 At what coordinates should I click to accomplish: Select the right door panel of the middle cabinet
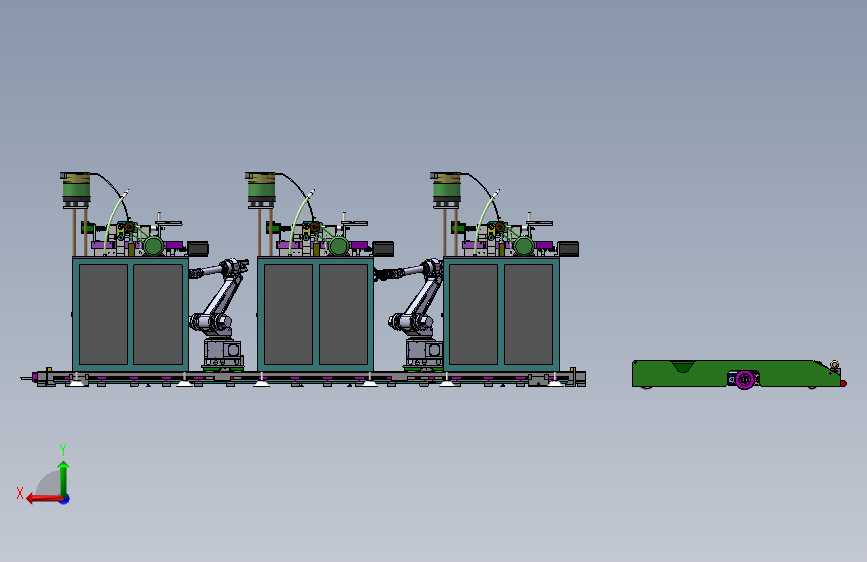pos(343,314)
